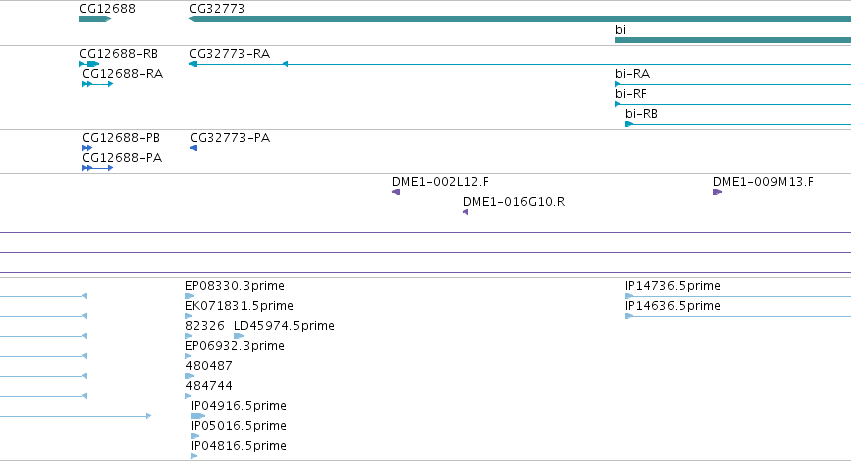Select protein label CG12688-PB
851x461 pixels.
121,138
